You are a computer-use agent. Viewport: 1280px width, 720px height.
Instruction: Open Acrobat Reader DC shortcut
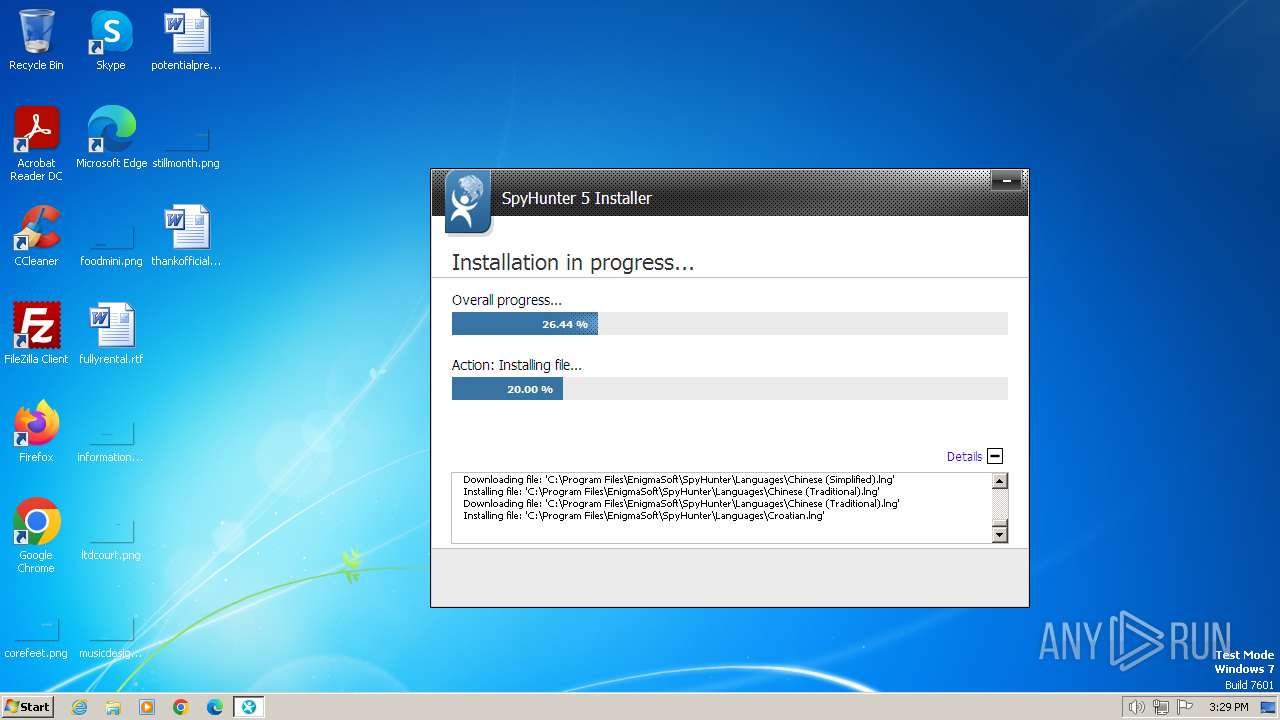click(x=36, y=144)
